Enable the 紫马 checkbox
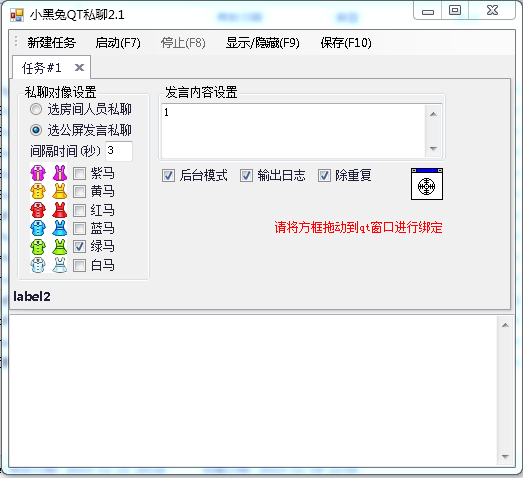 79,173
